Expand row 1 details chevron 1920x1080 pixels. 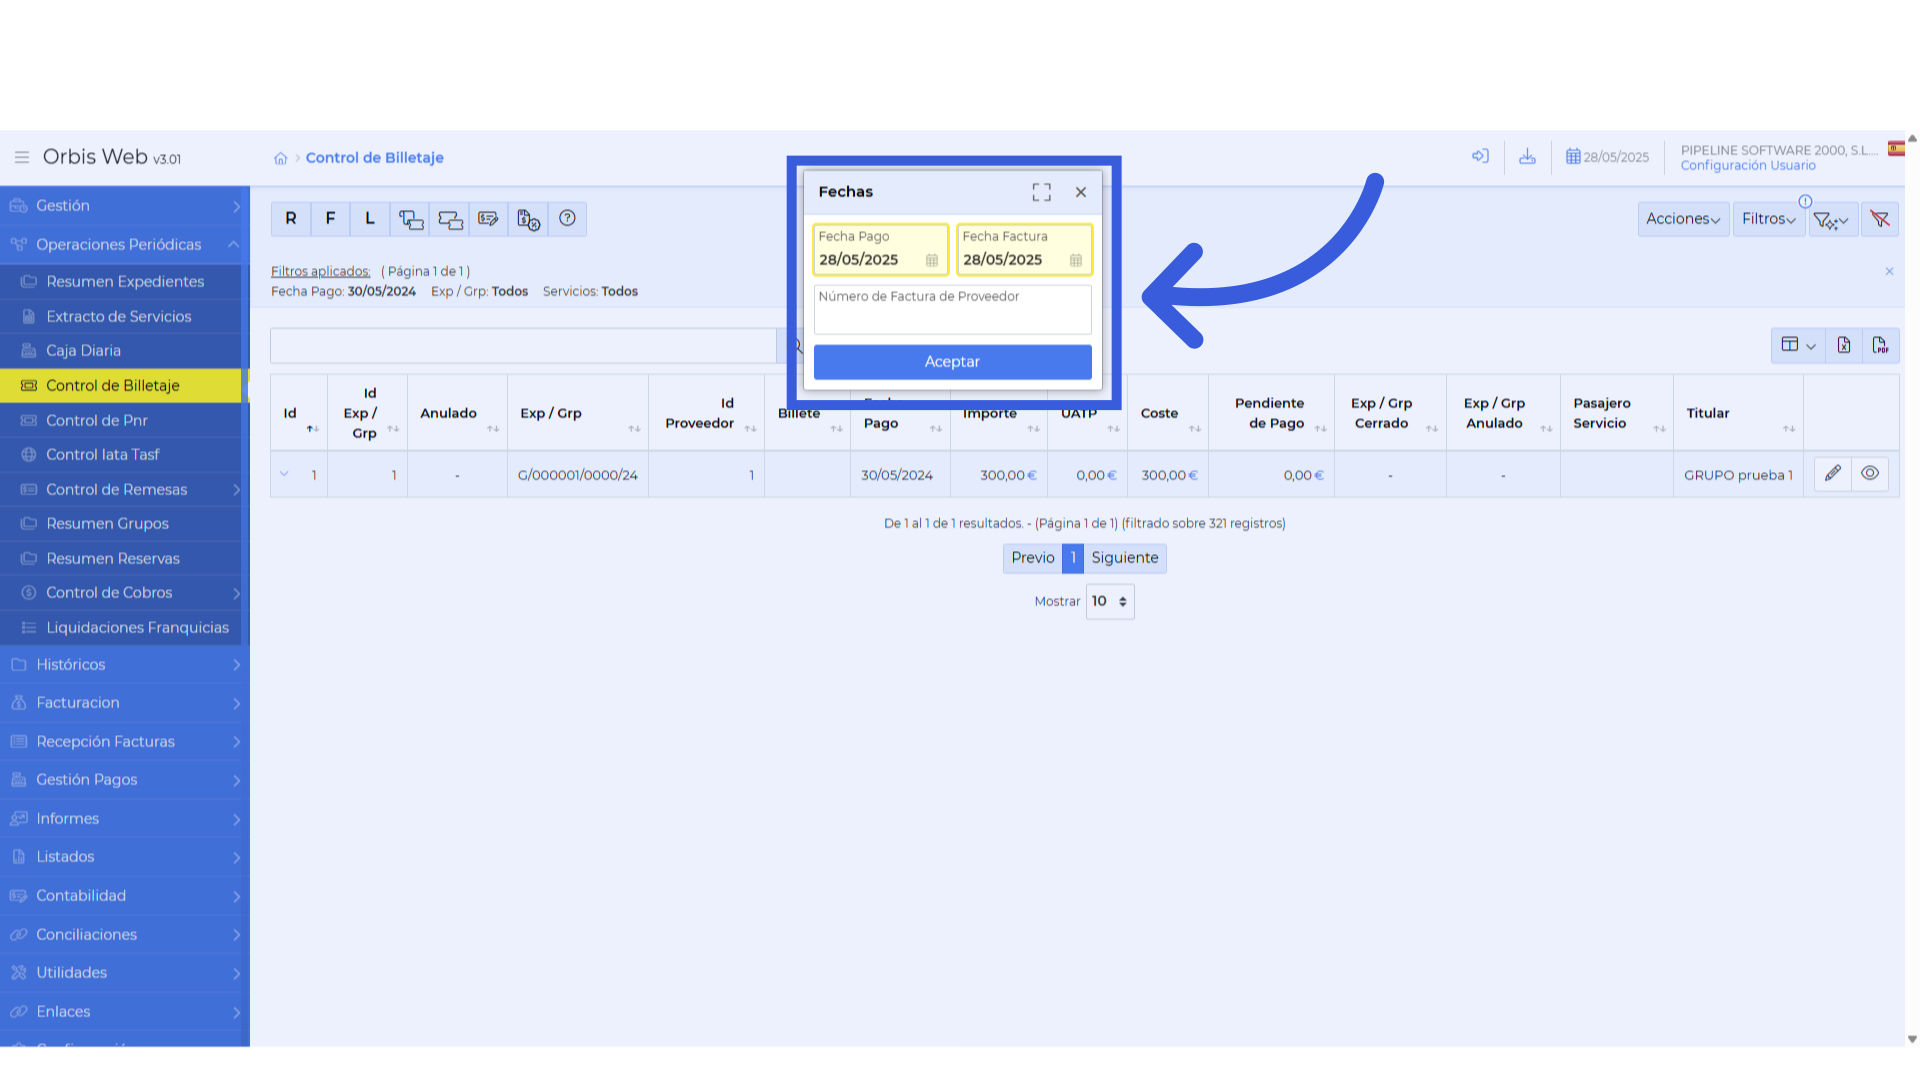pos(284,474)
